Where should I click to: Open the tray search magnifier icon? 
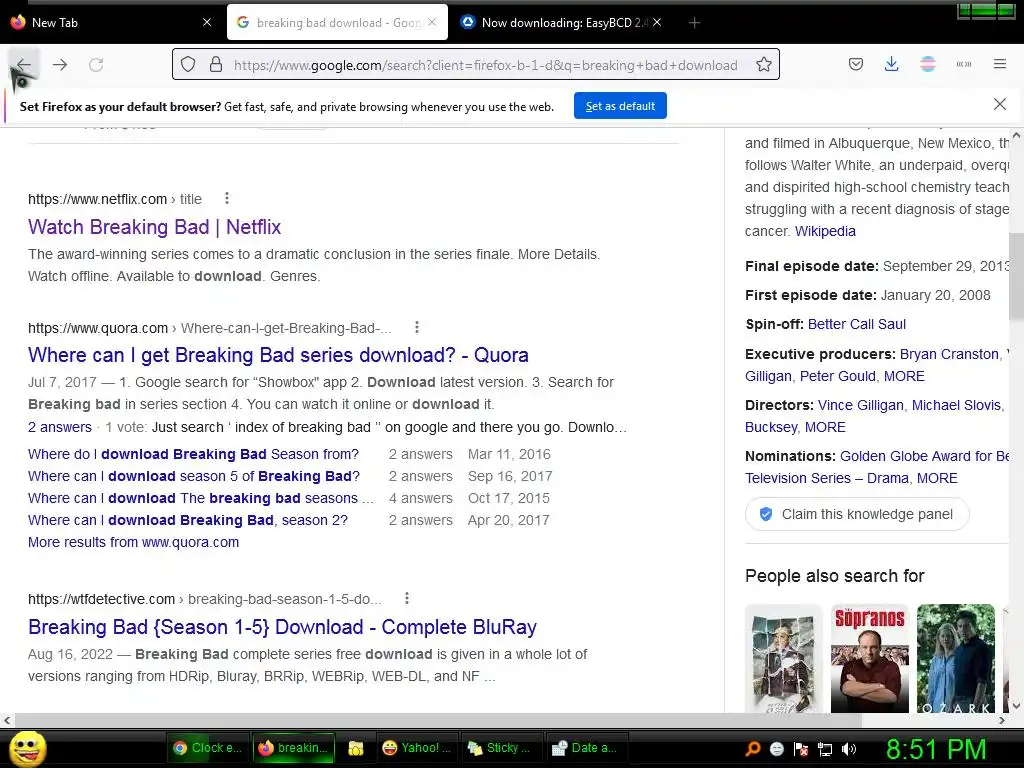coord(753,748)
